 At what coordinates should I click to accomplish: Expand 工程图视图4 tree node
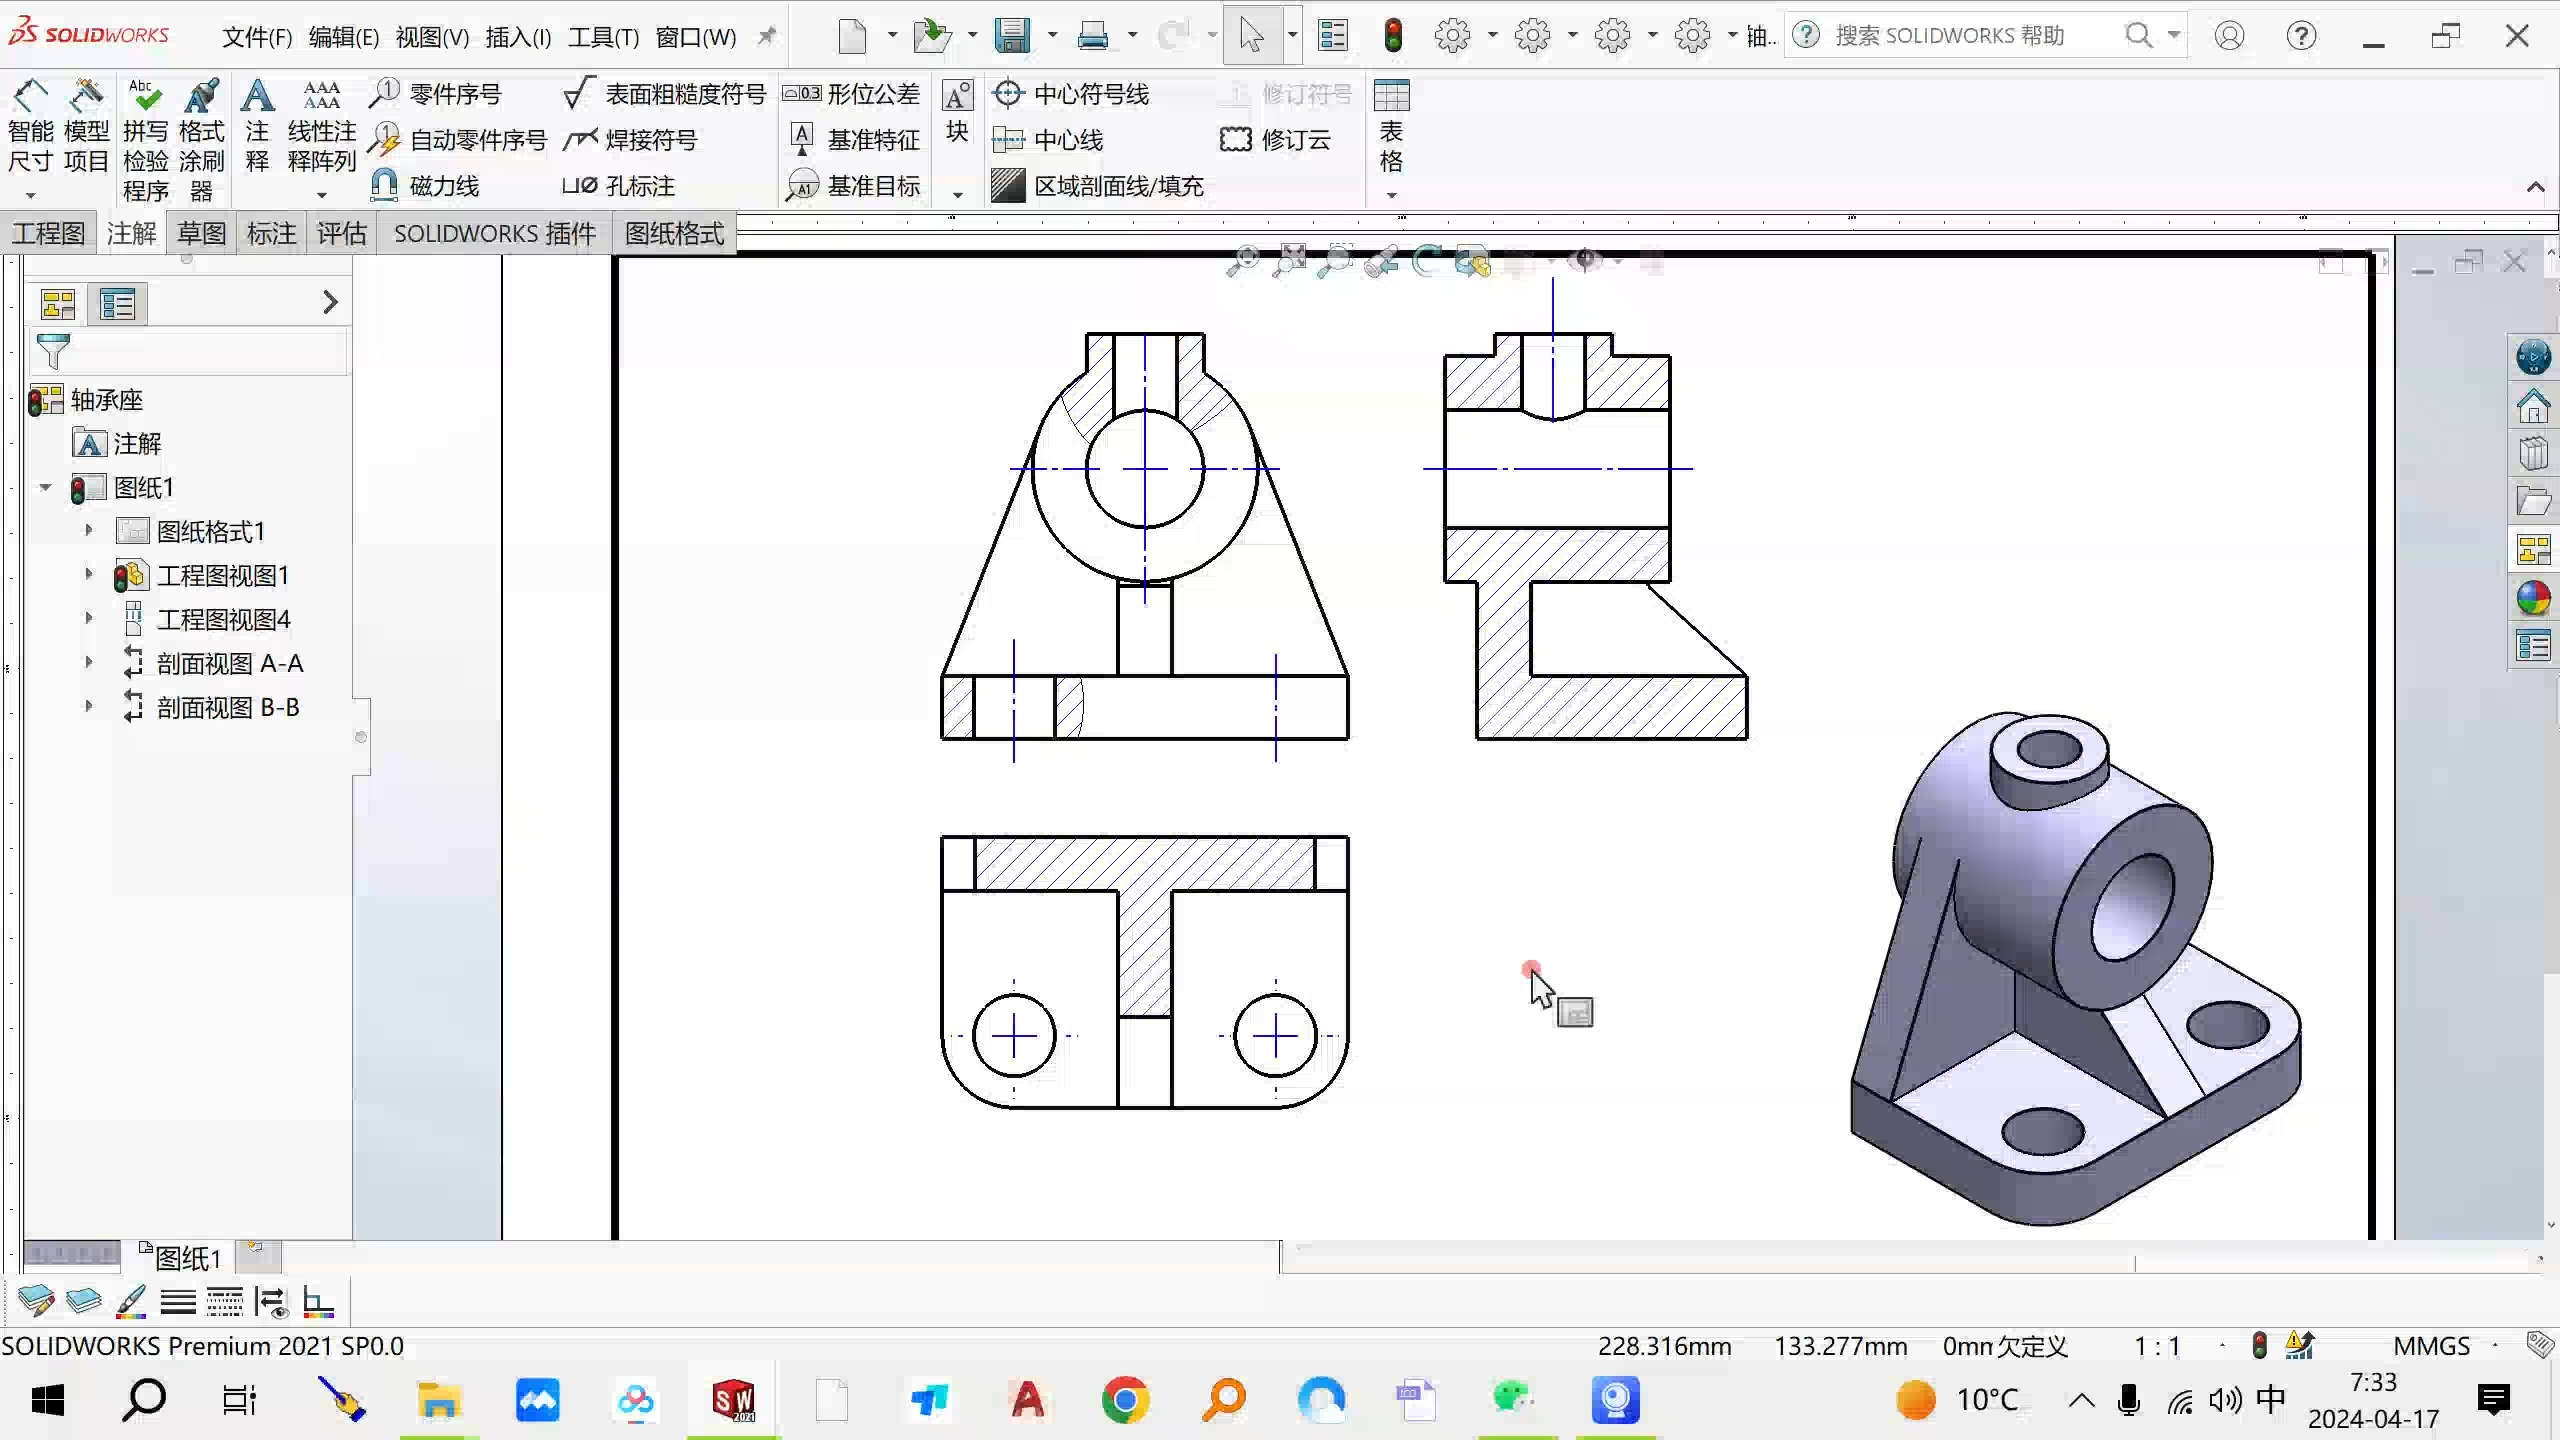point(88,618)
